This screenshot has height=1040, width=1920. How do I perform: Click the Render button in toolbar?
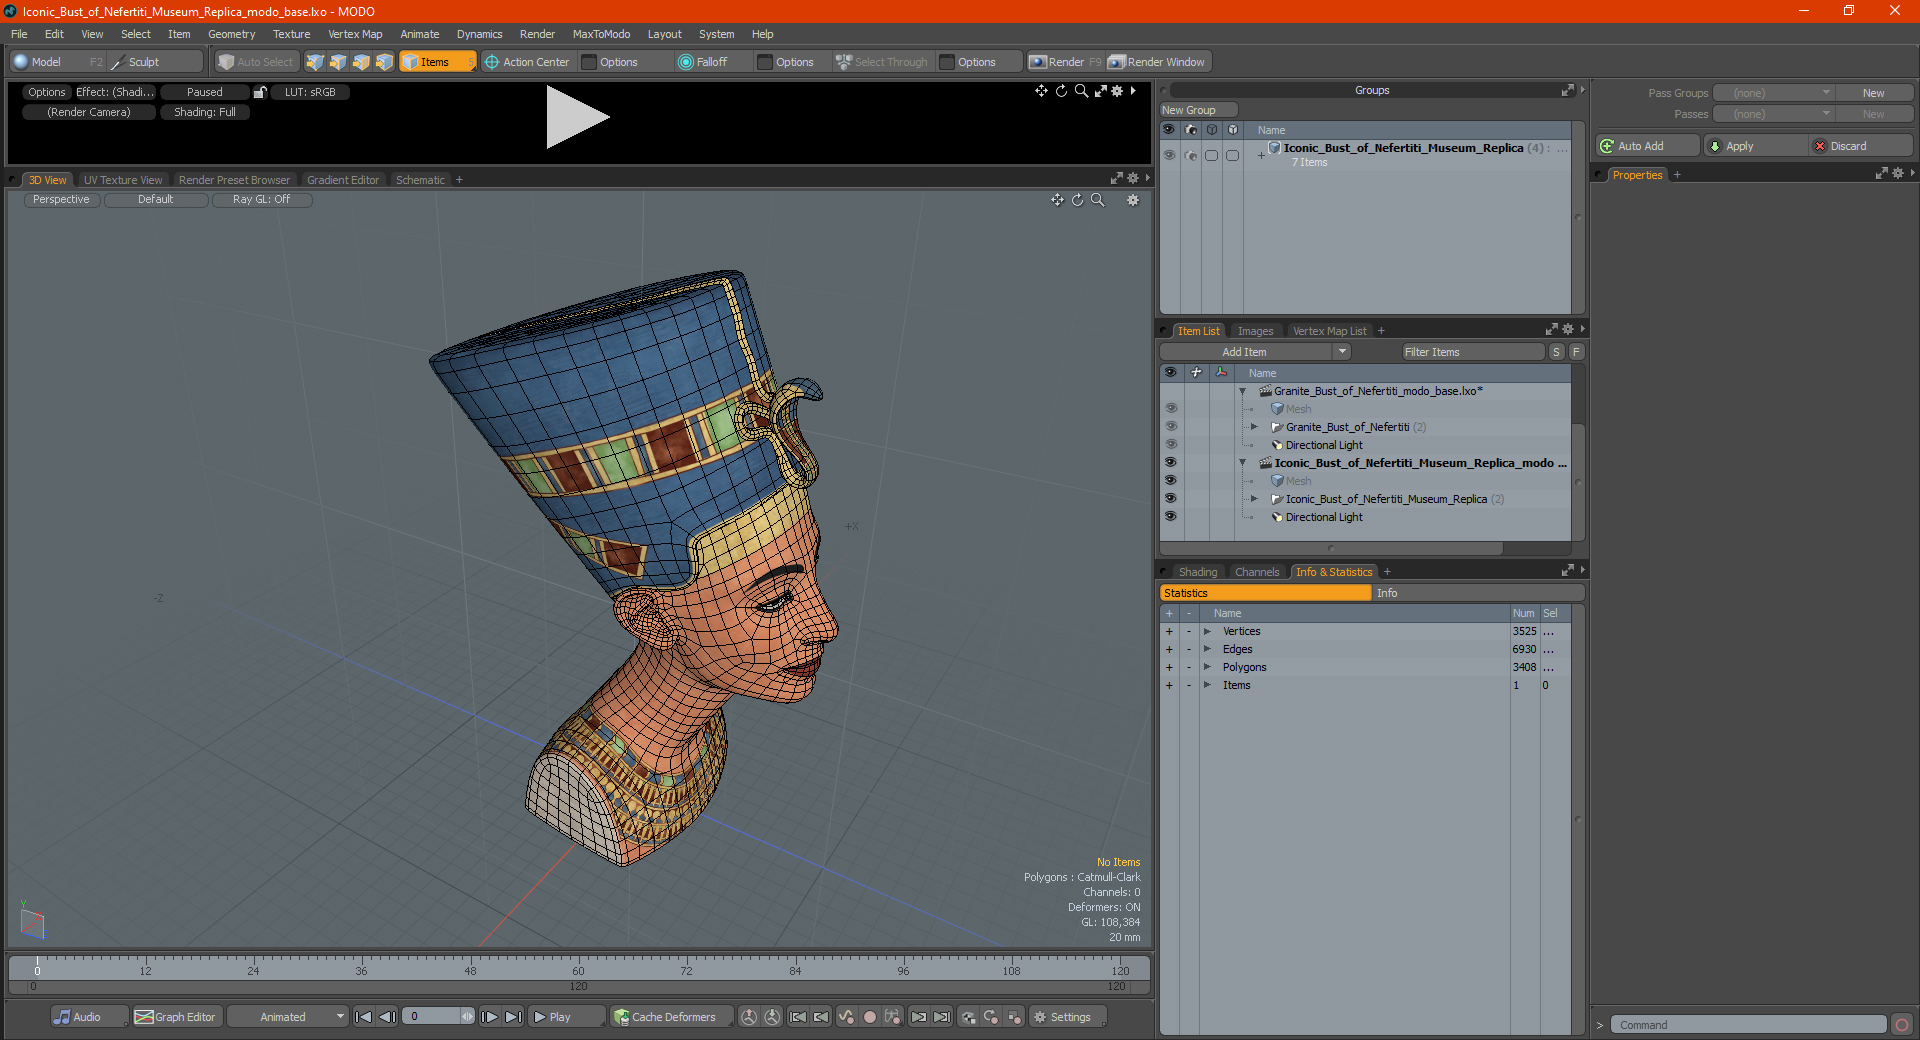tap(1065, 62)
